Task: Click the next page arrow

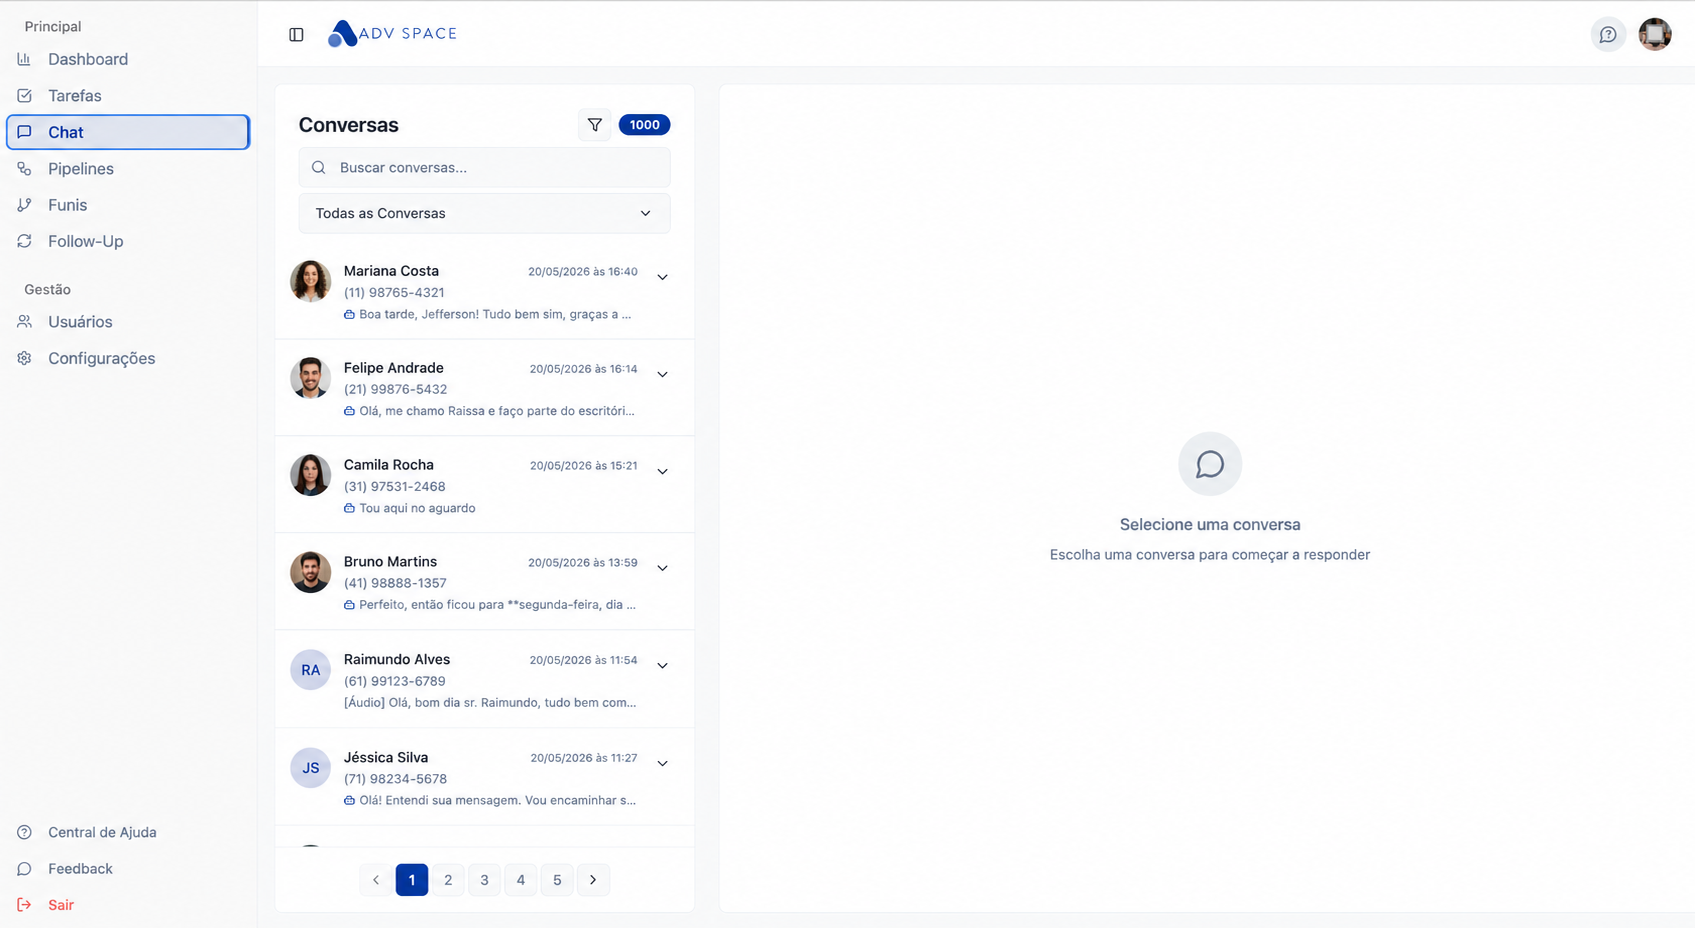Action: click(x=593, y=880)
